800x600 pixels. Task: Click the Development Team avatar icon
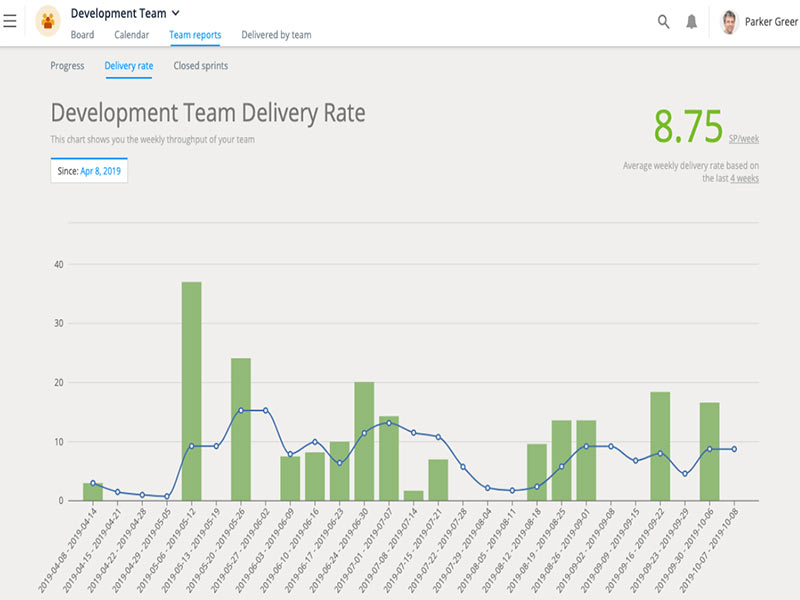(x=47, y=21)
